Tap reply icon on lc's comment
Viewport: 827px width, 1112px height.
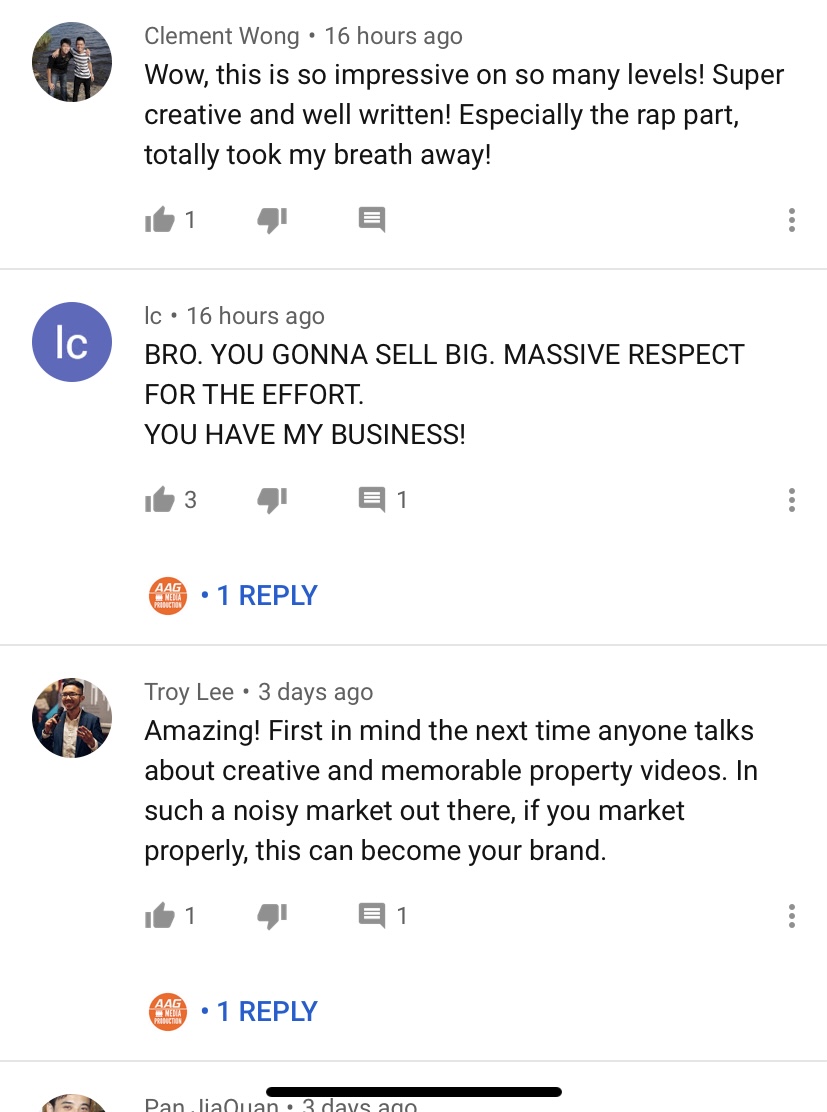click(x=372, y=500)
